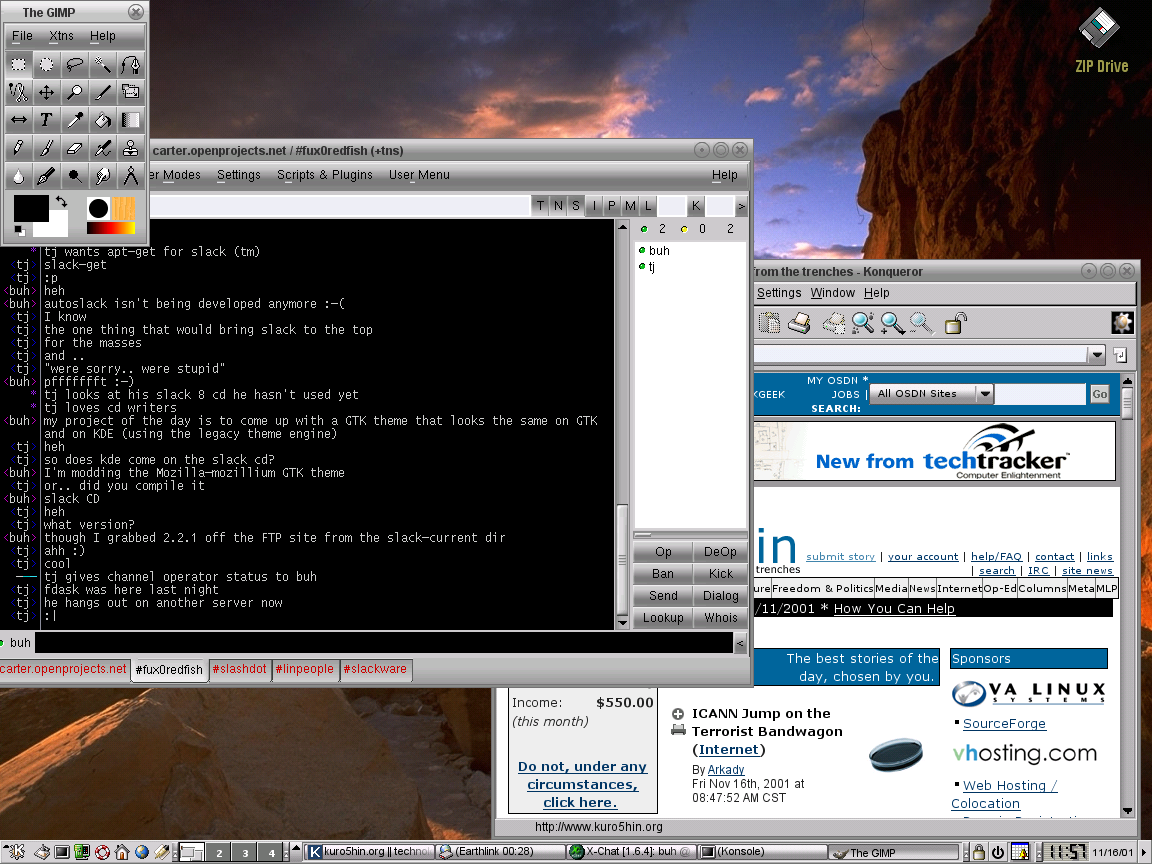Switch to the #linpeople channel tab

304,669
